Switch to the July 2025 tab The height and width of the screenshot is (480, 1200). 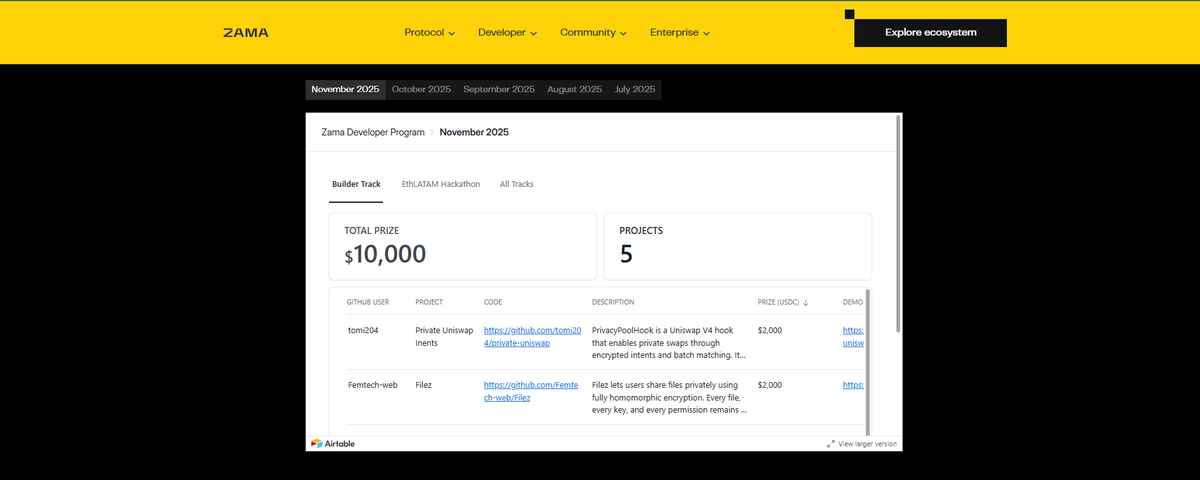[x=635, y=90]
